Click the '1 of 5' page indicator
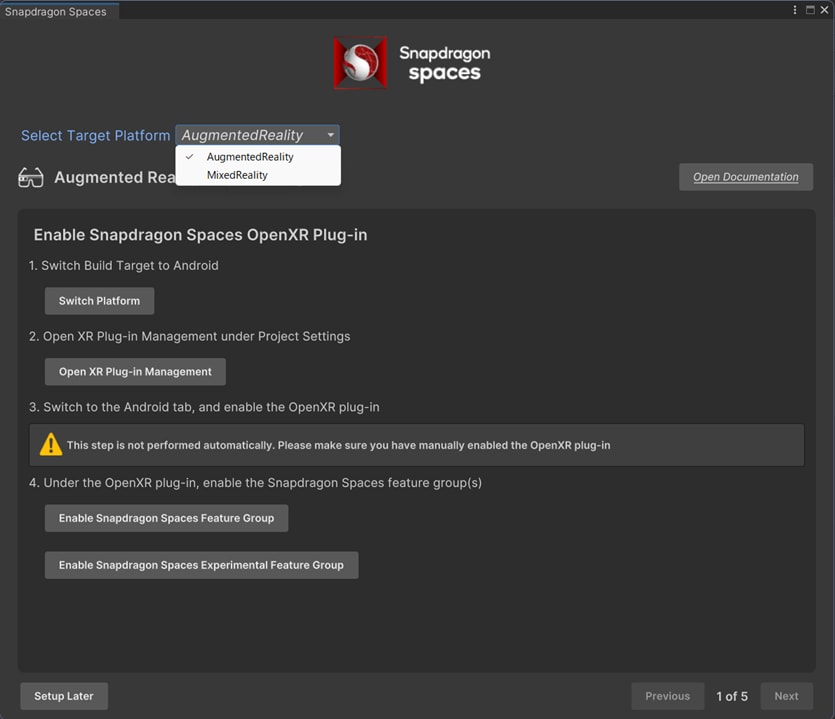This screenshot has width=835, height=719. point(732,696)
